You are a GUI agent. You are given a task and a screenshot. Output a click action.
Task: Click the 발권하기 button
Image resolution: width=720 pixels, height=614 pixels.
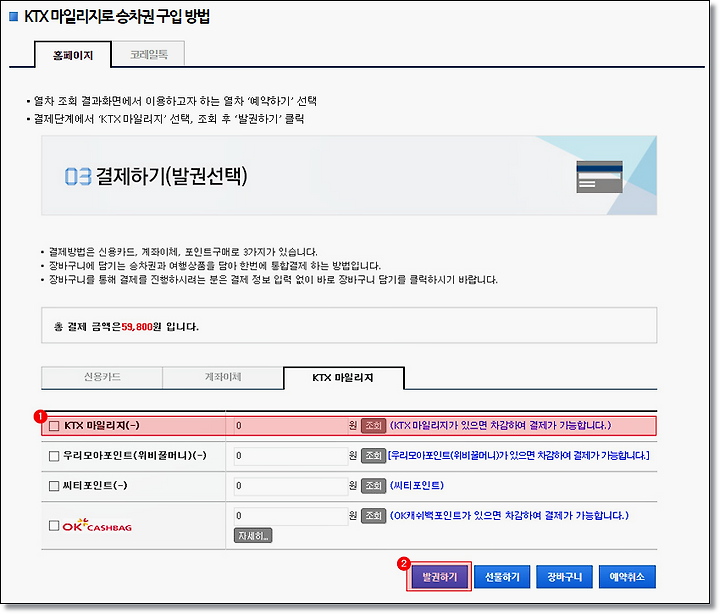point(439,577)
